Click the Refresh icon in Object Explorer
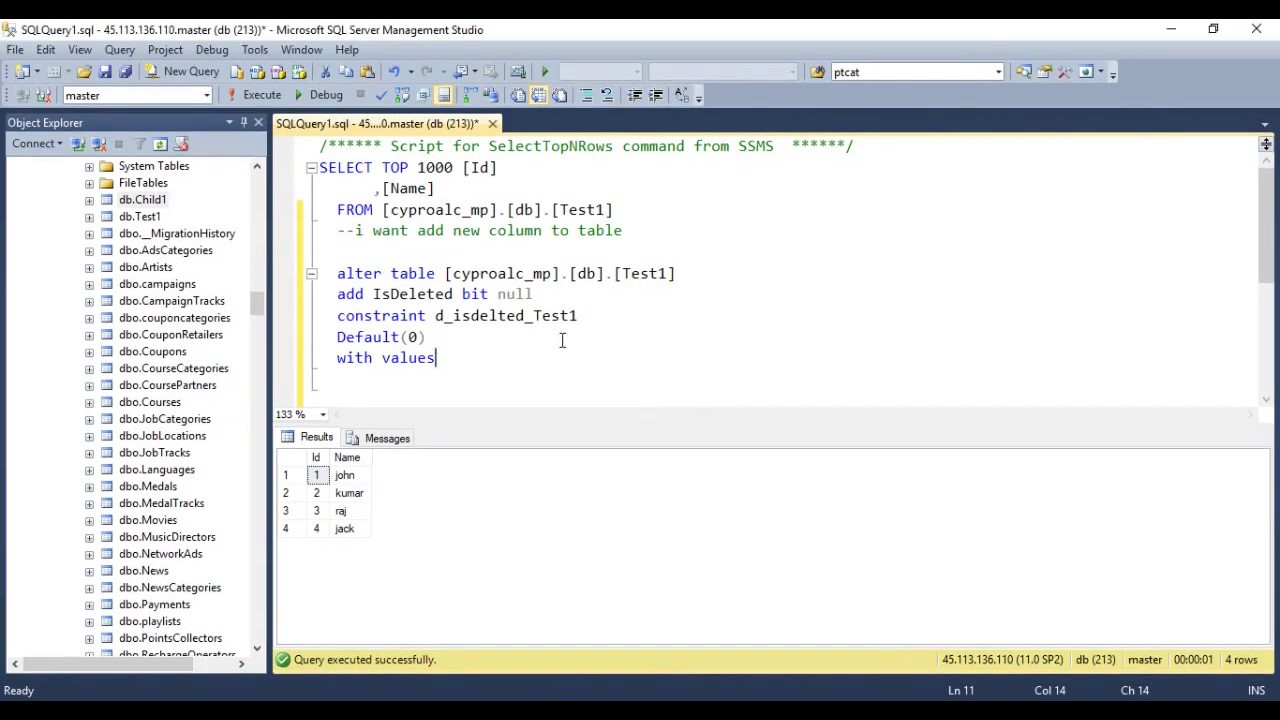1280x720 pixels. click(160, 144)
